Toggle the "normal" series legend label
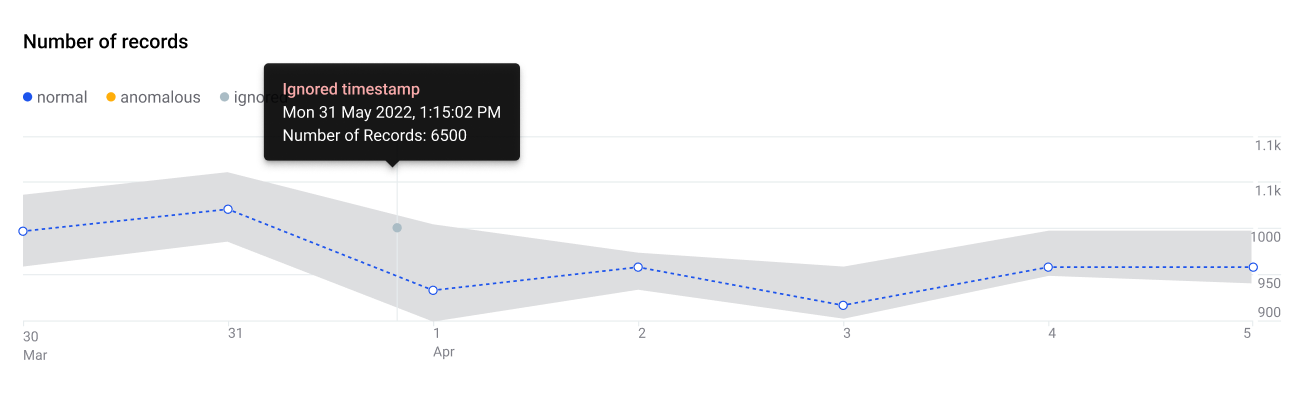The height and width of the screenshot is (406, 1303). [62, 98]
